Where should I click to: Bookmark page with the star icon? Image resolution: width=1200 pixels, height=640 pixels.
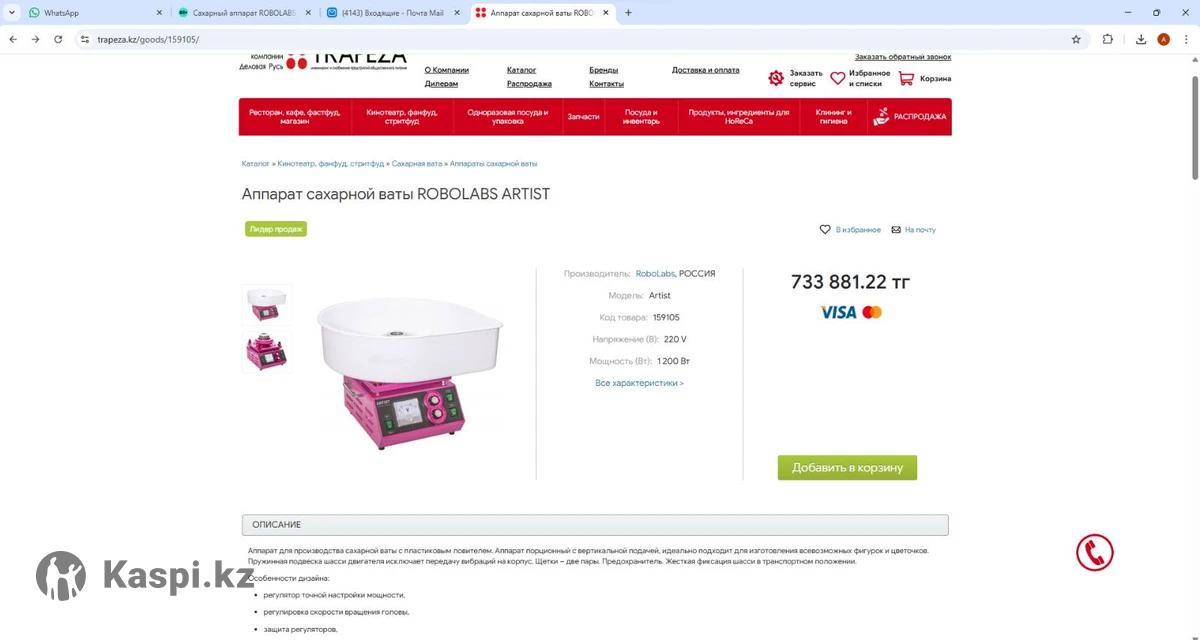[x=1076, y=39]
